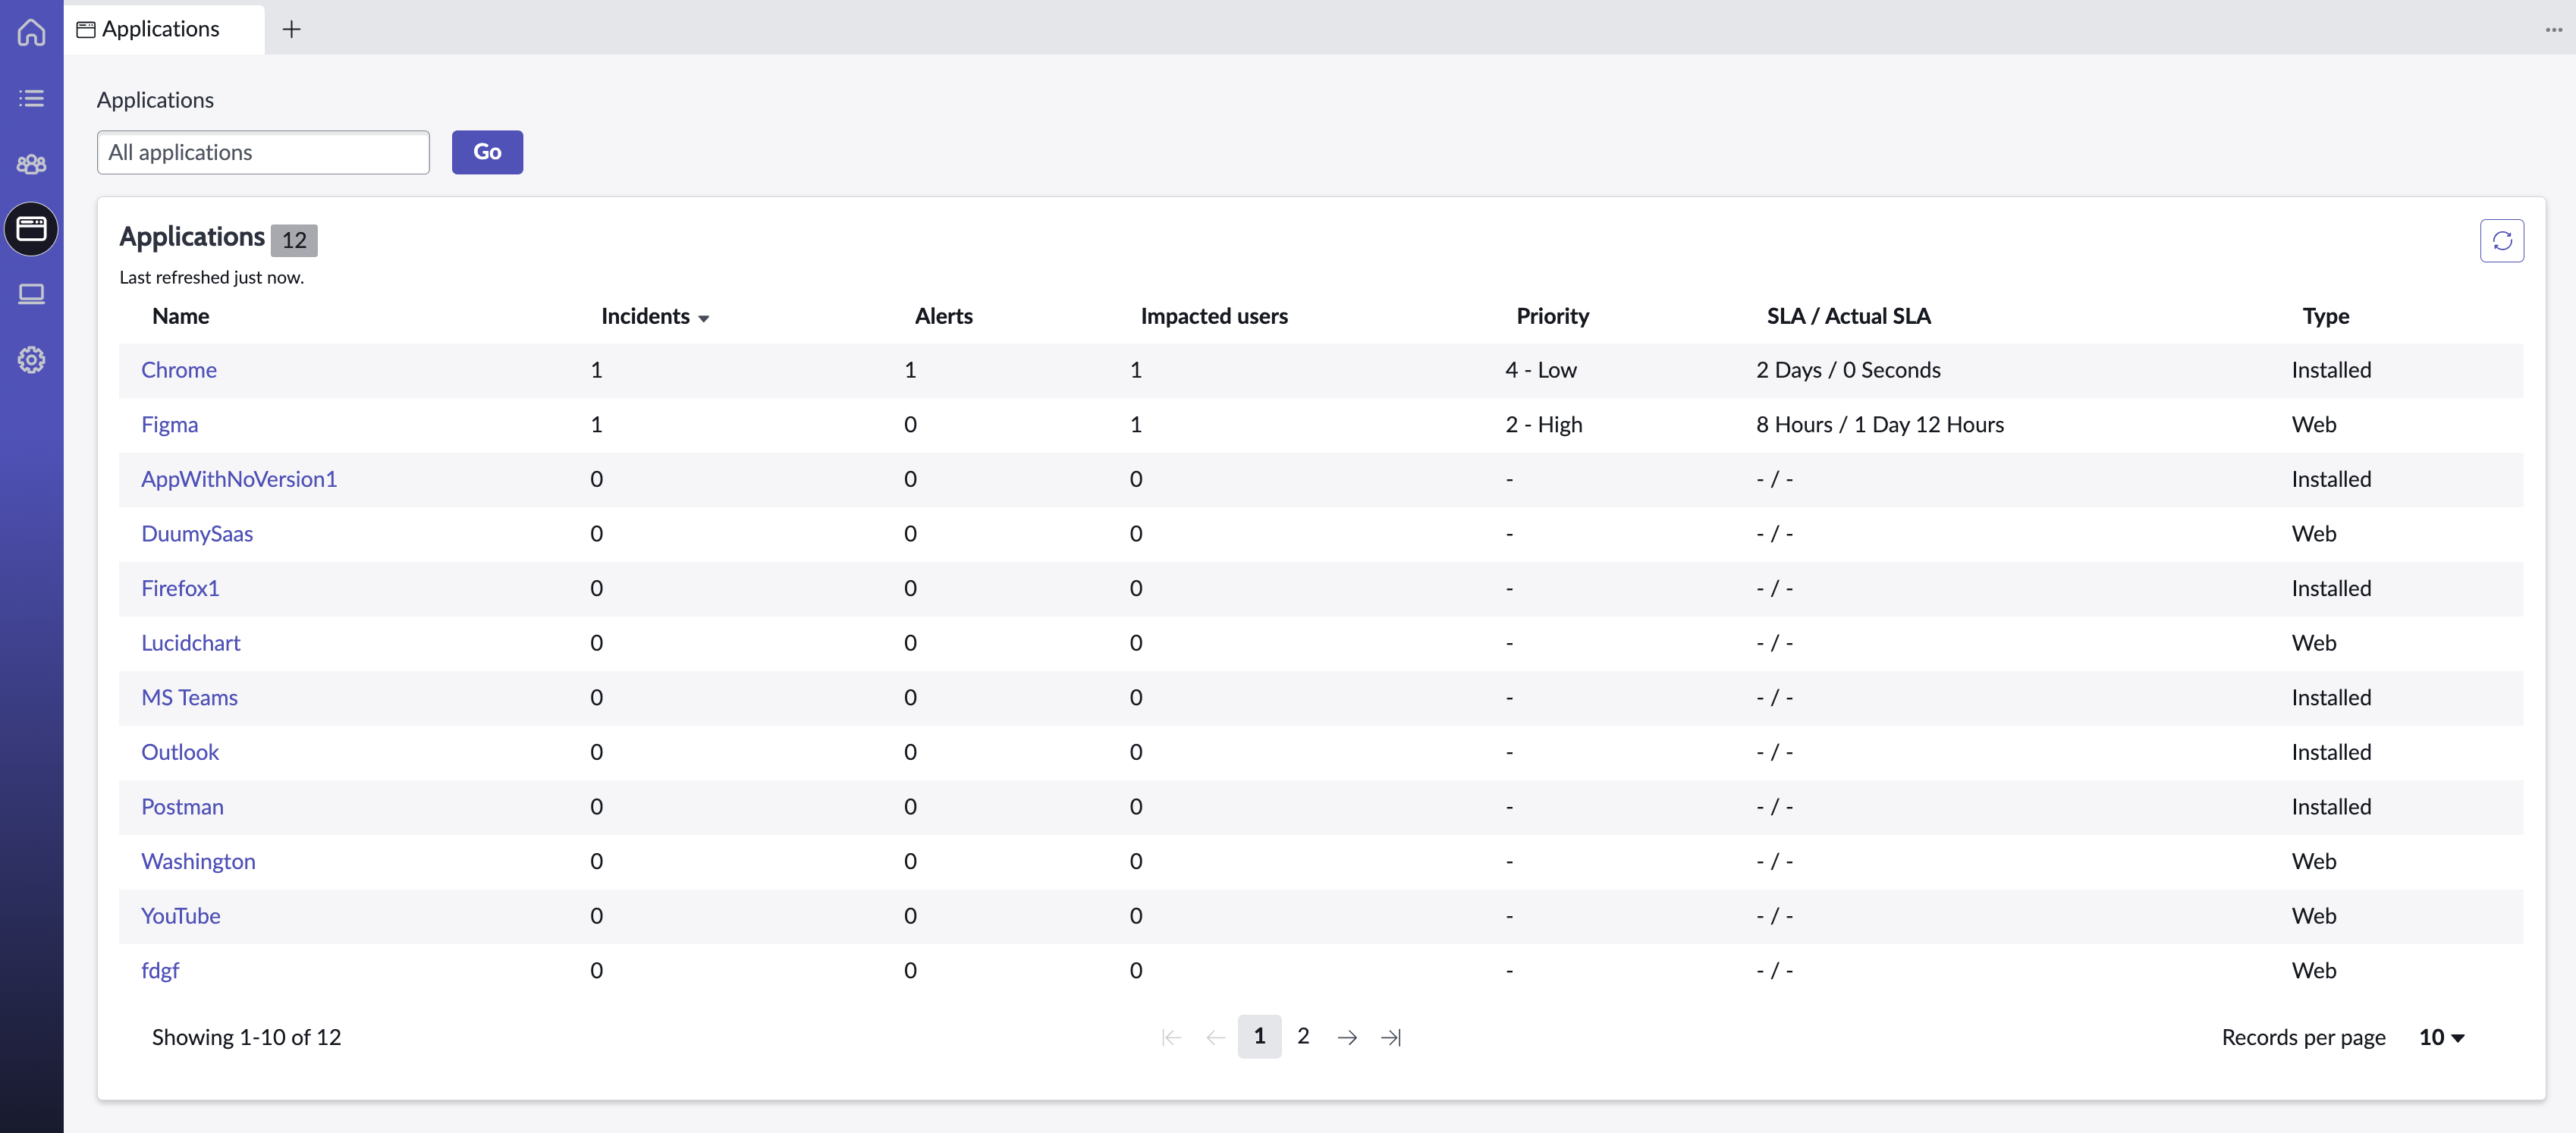The height and width of the screenshot is (1133, 2576).
Task: Click the 'Showing 1-10 of 12' text
Action: 246,1037
